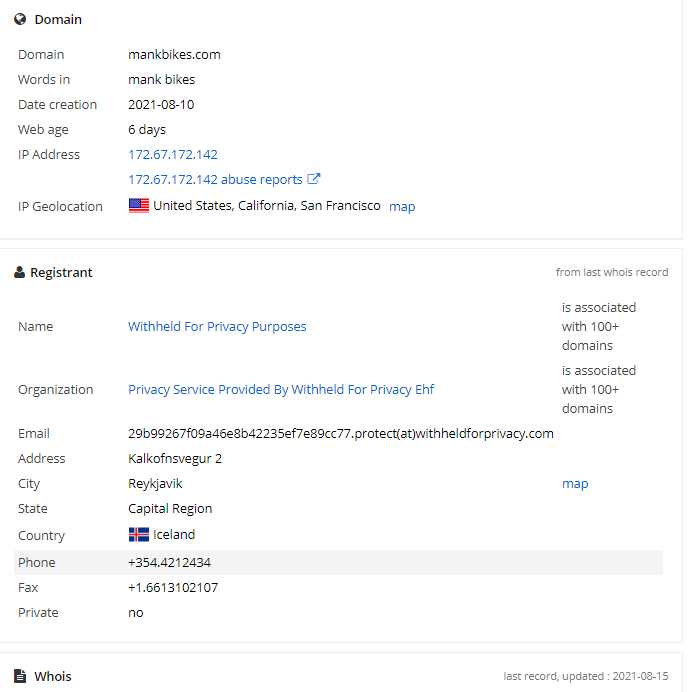Click the registrant email address text
The height and width of the screenshot is (692, 688).
[341, 433]
